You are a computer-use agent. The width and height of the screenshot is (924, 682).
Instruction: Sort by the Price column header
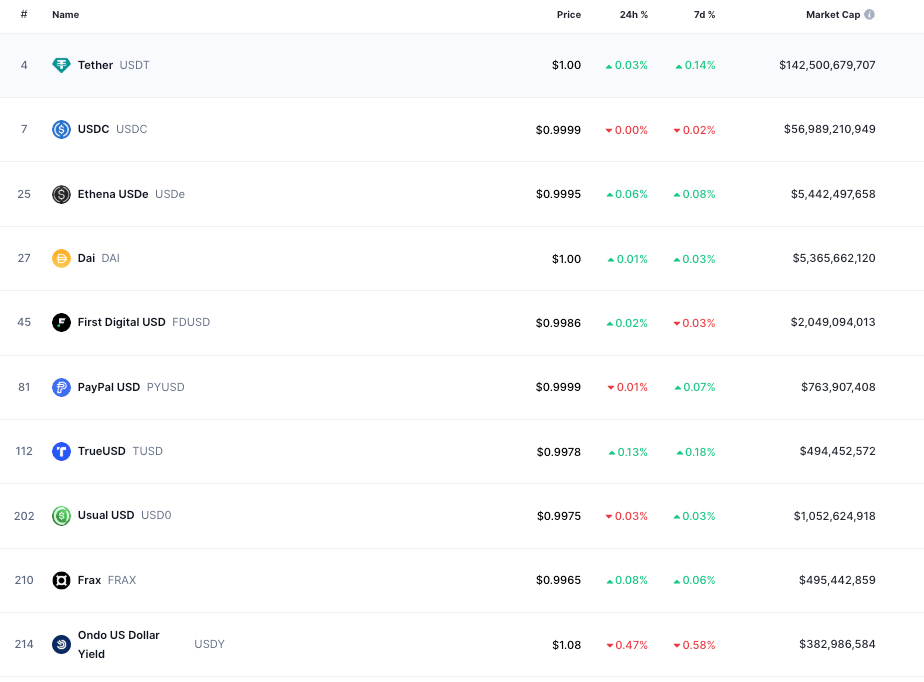[569, 15]
